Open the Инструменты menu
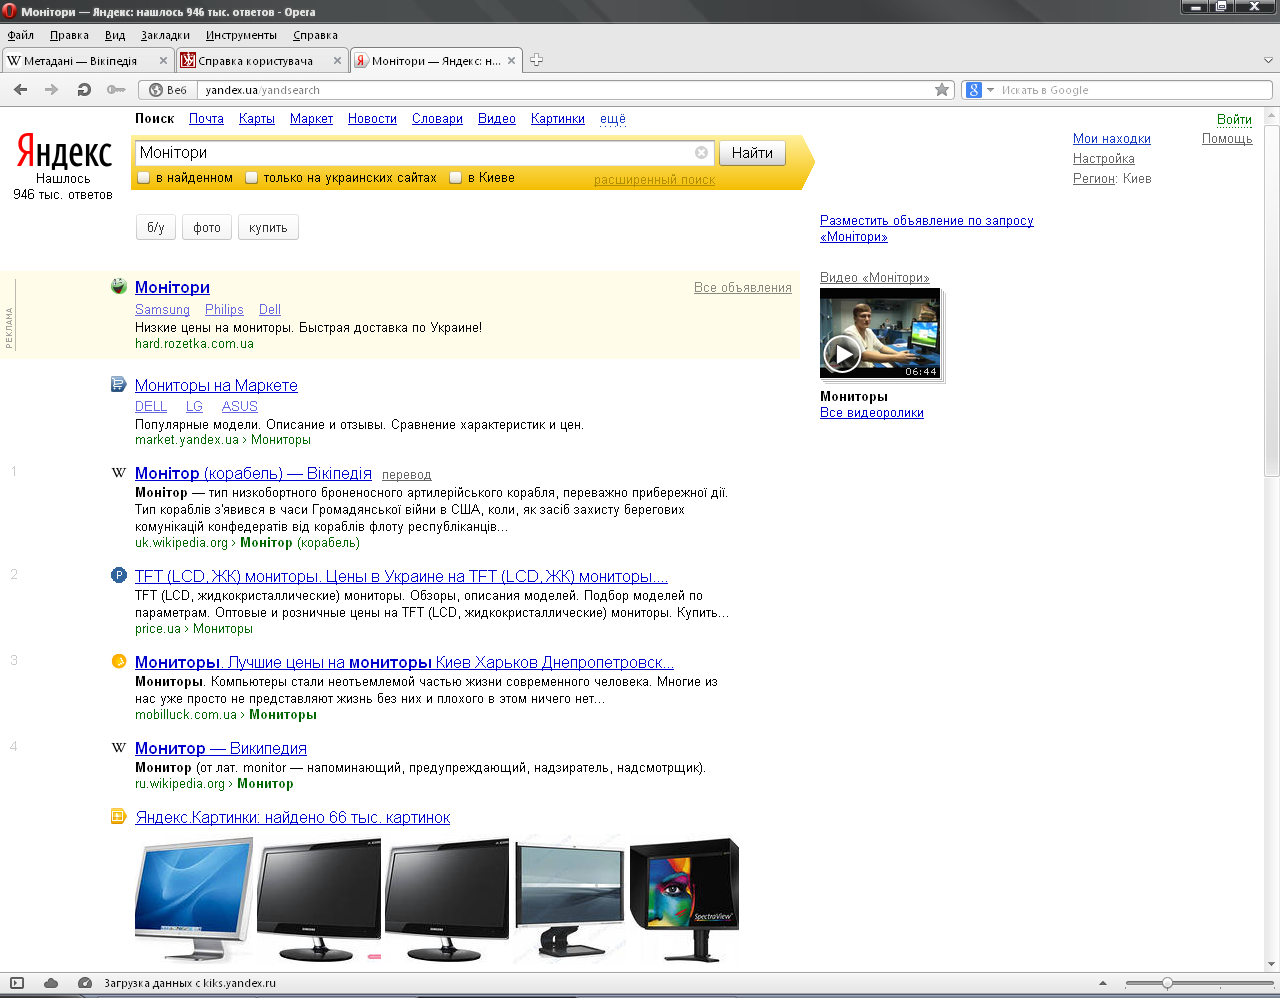1280x998 pixels. [x=241, y=35]
